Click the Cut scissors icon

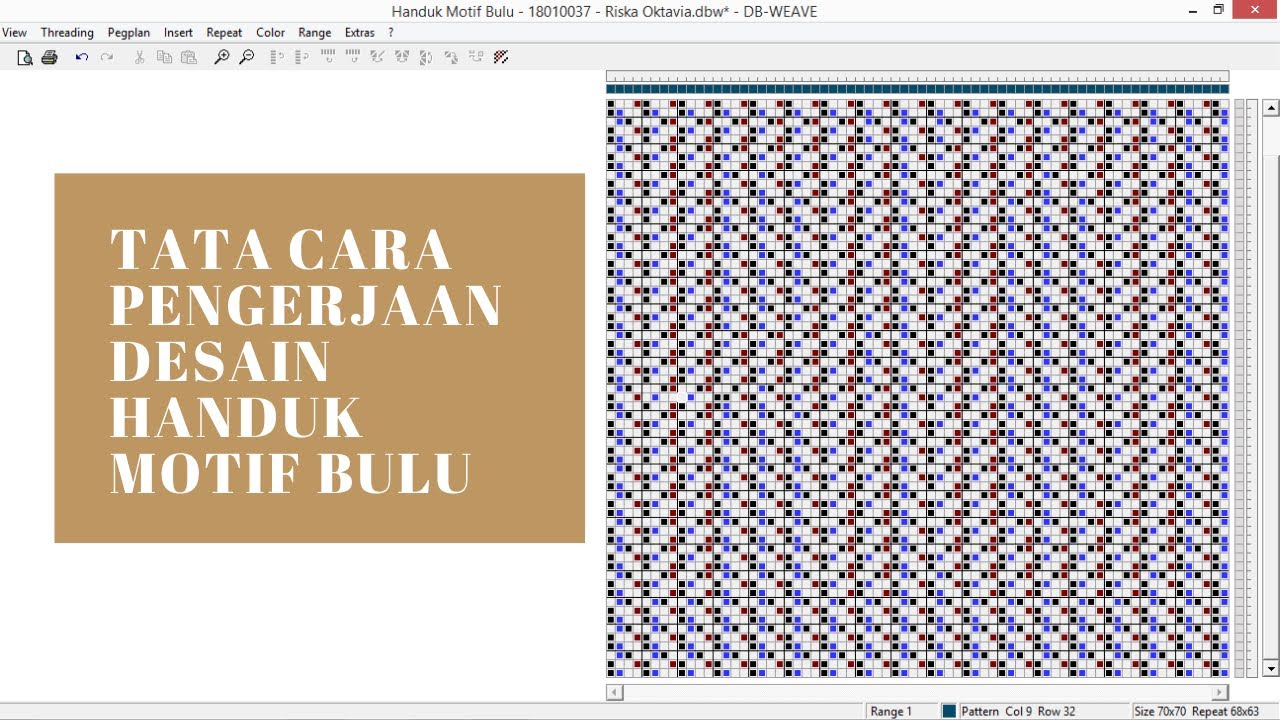[139, 58]
